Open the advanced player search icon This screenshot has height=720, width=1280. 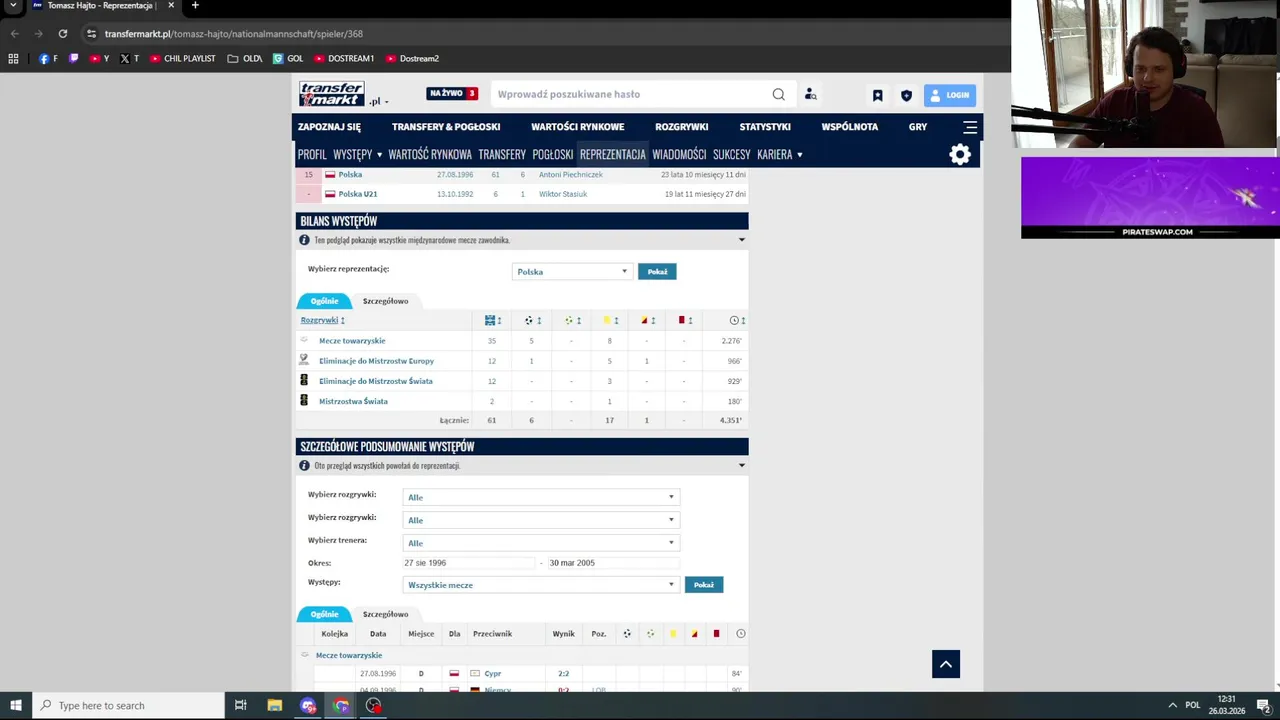tap(811, 94)
